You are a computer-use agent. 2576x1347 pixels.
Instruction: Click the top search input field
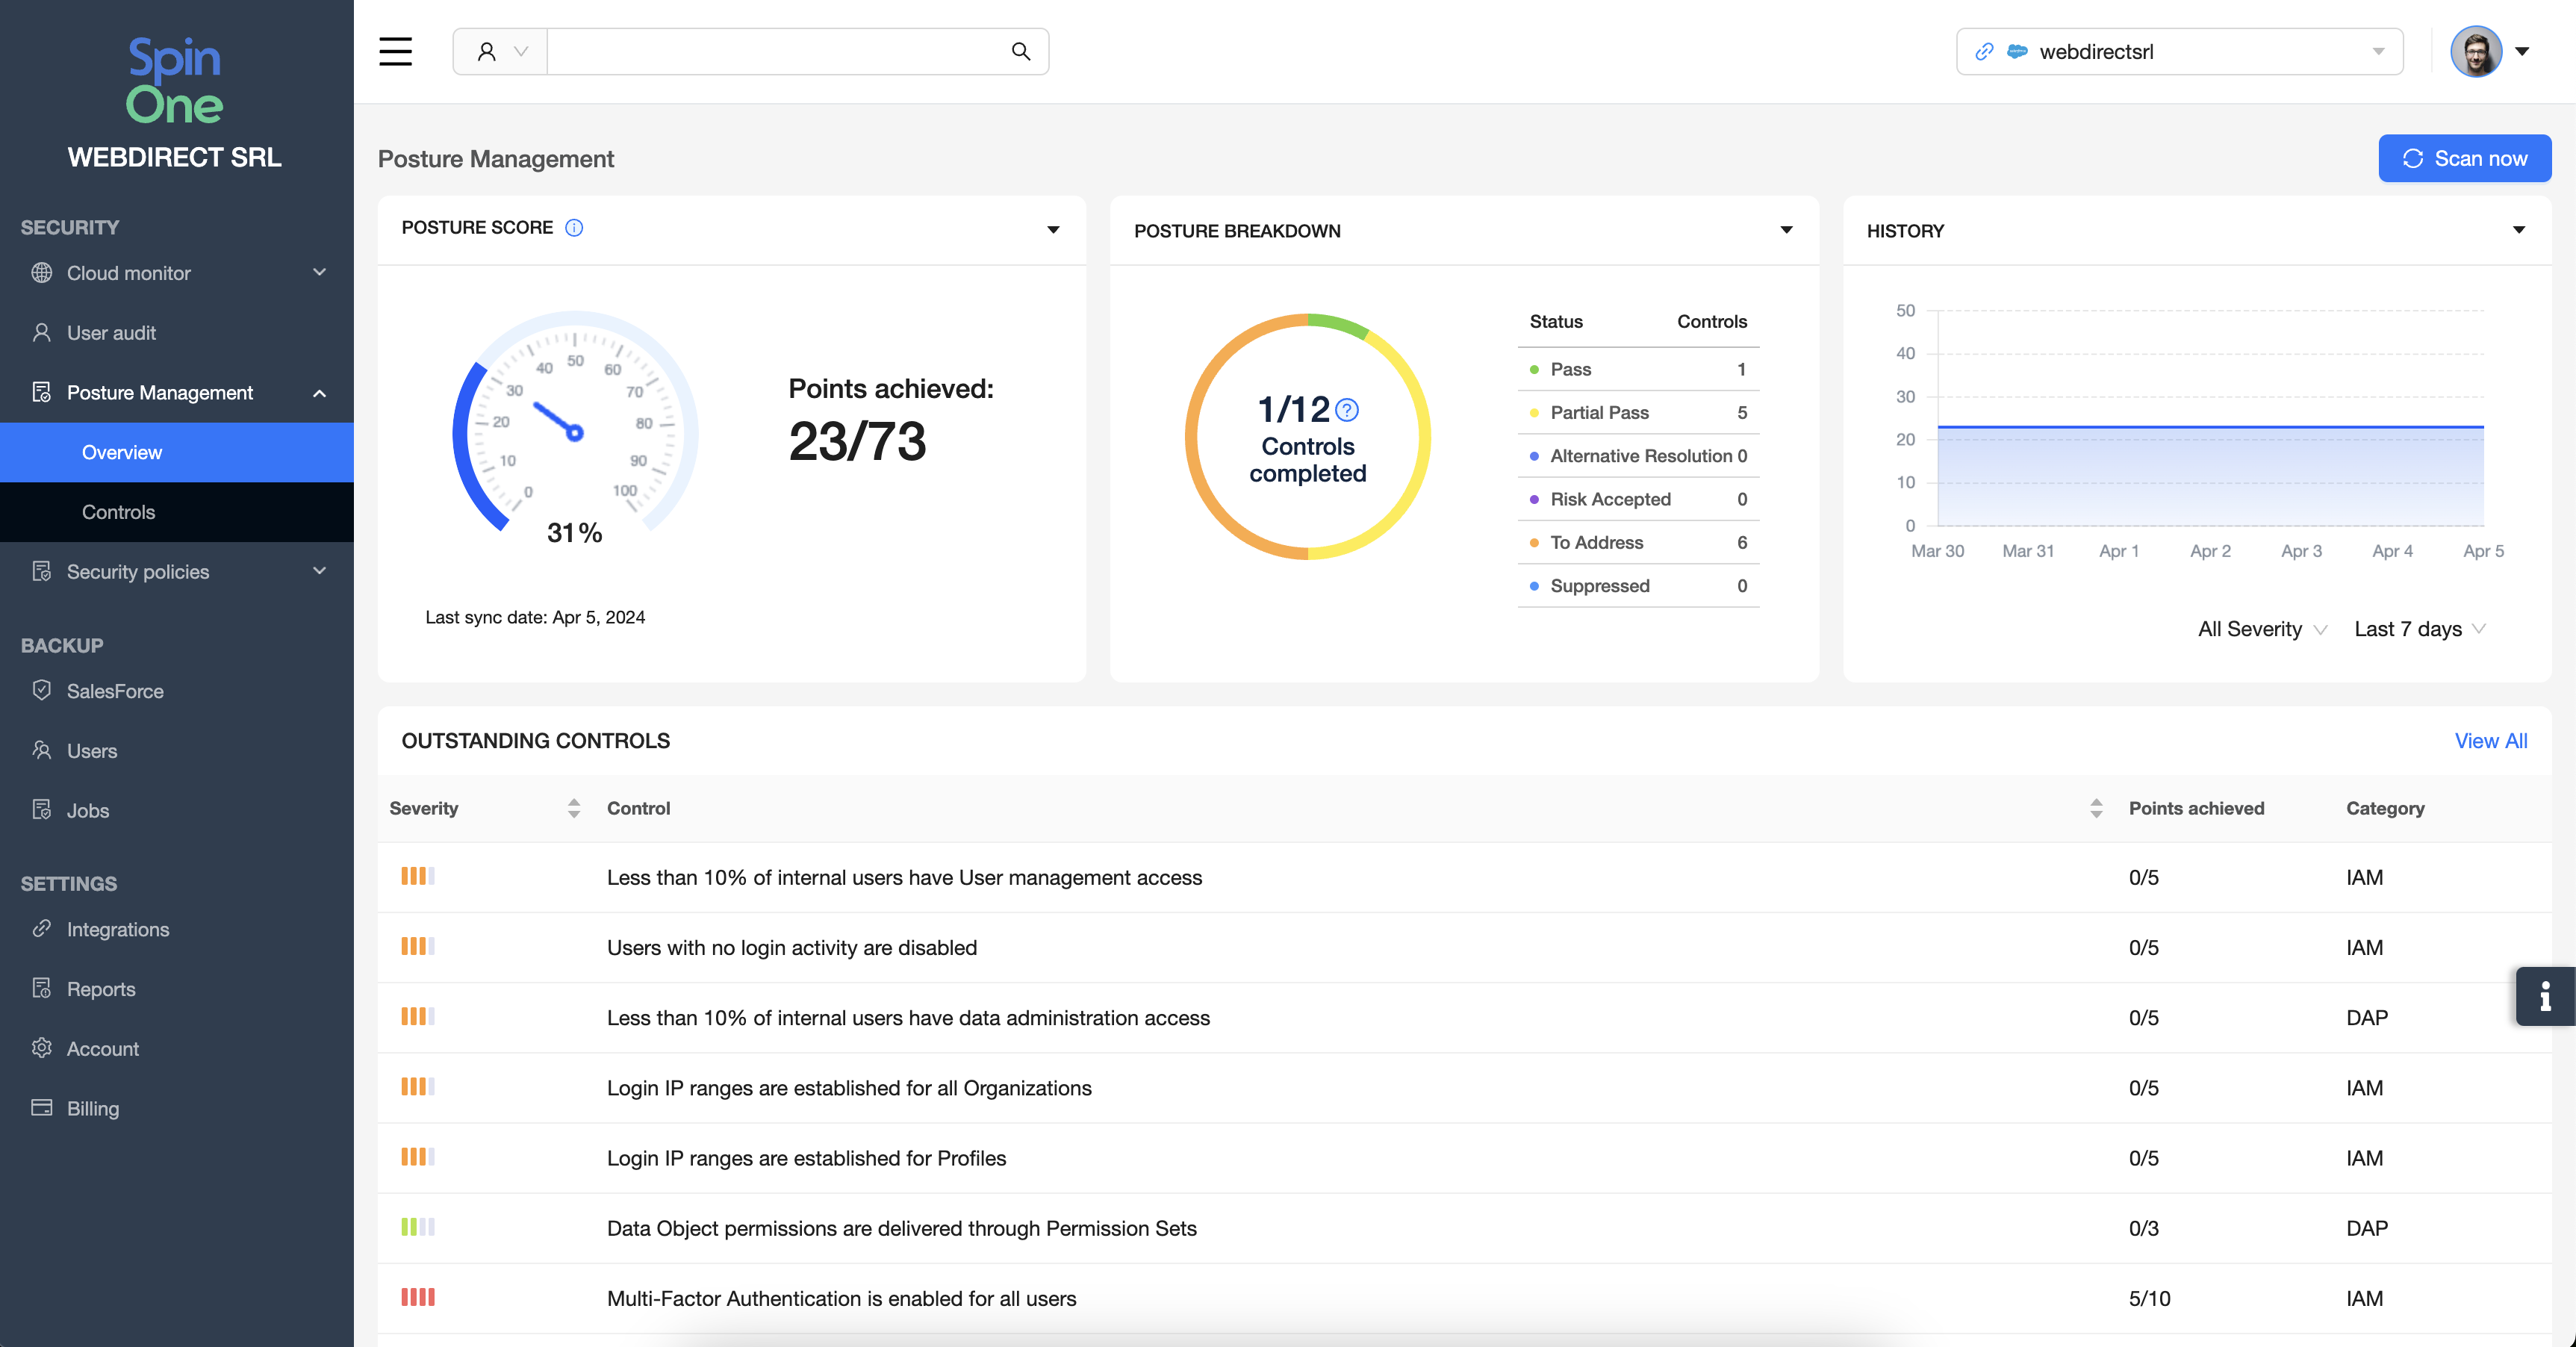tap(775, 51)
